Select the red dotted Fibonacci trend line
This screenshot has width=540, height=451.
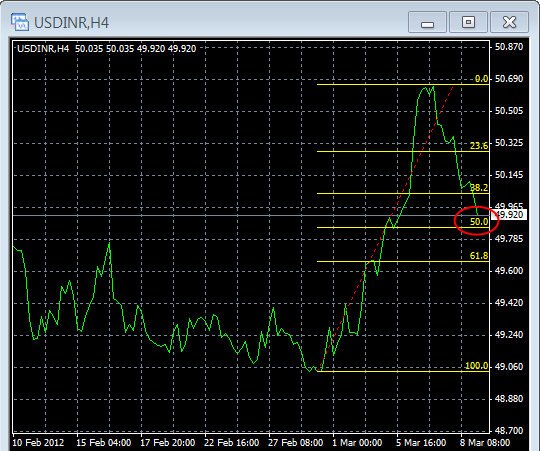click(386, 228)
